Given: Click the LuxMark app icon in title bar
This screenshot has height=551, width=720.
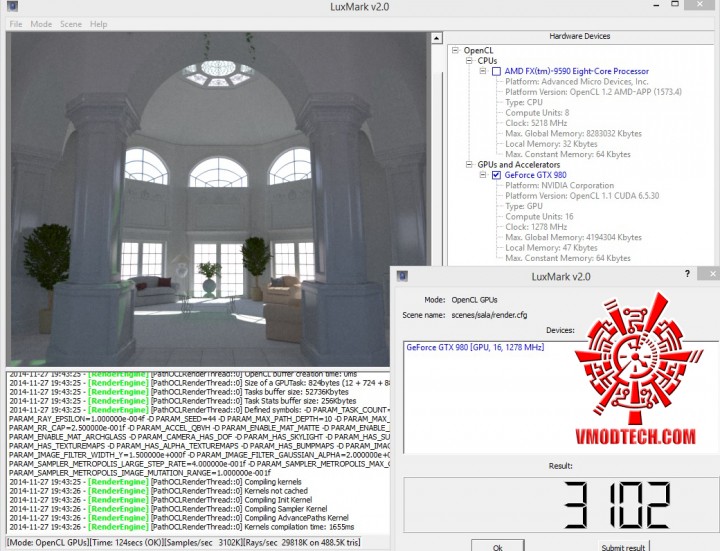Looking at the screenshot, I should point(12,6).
